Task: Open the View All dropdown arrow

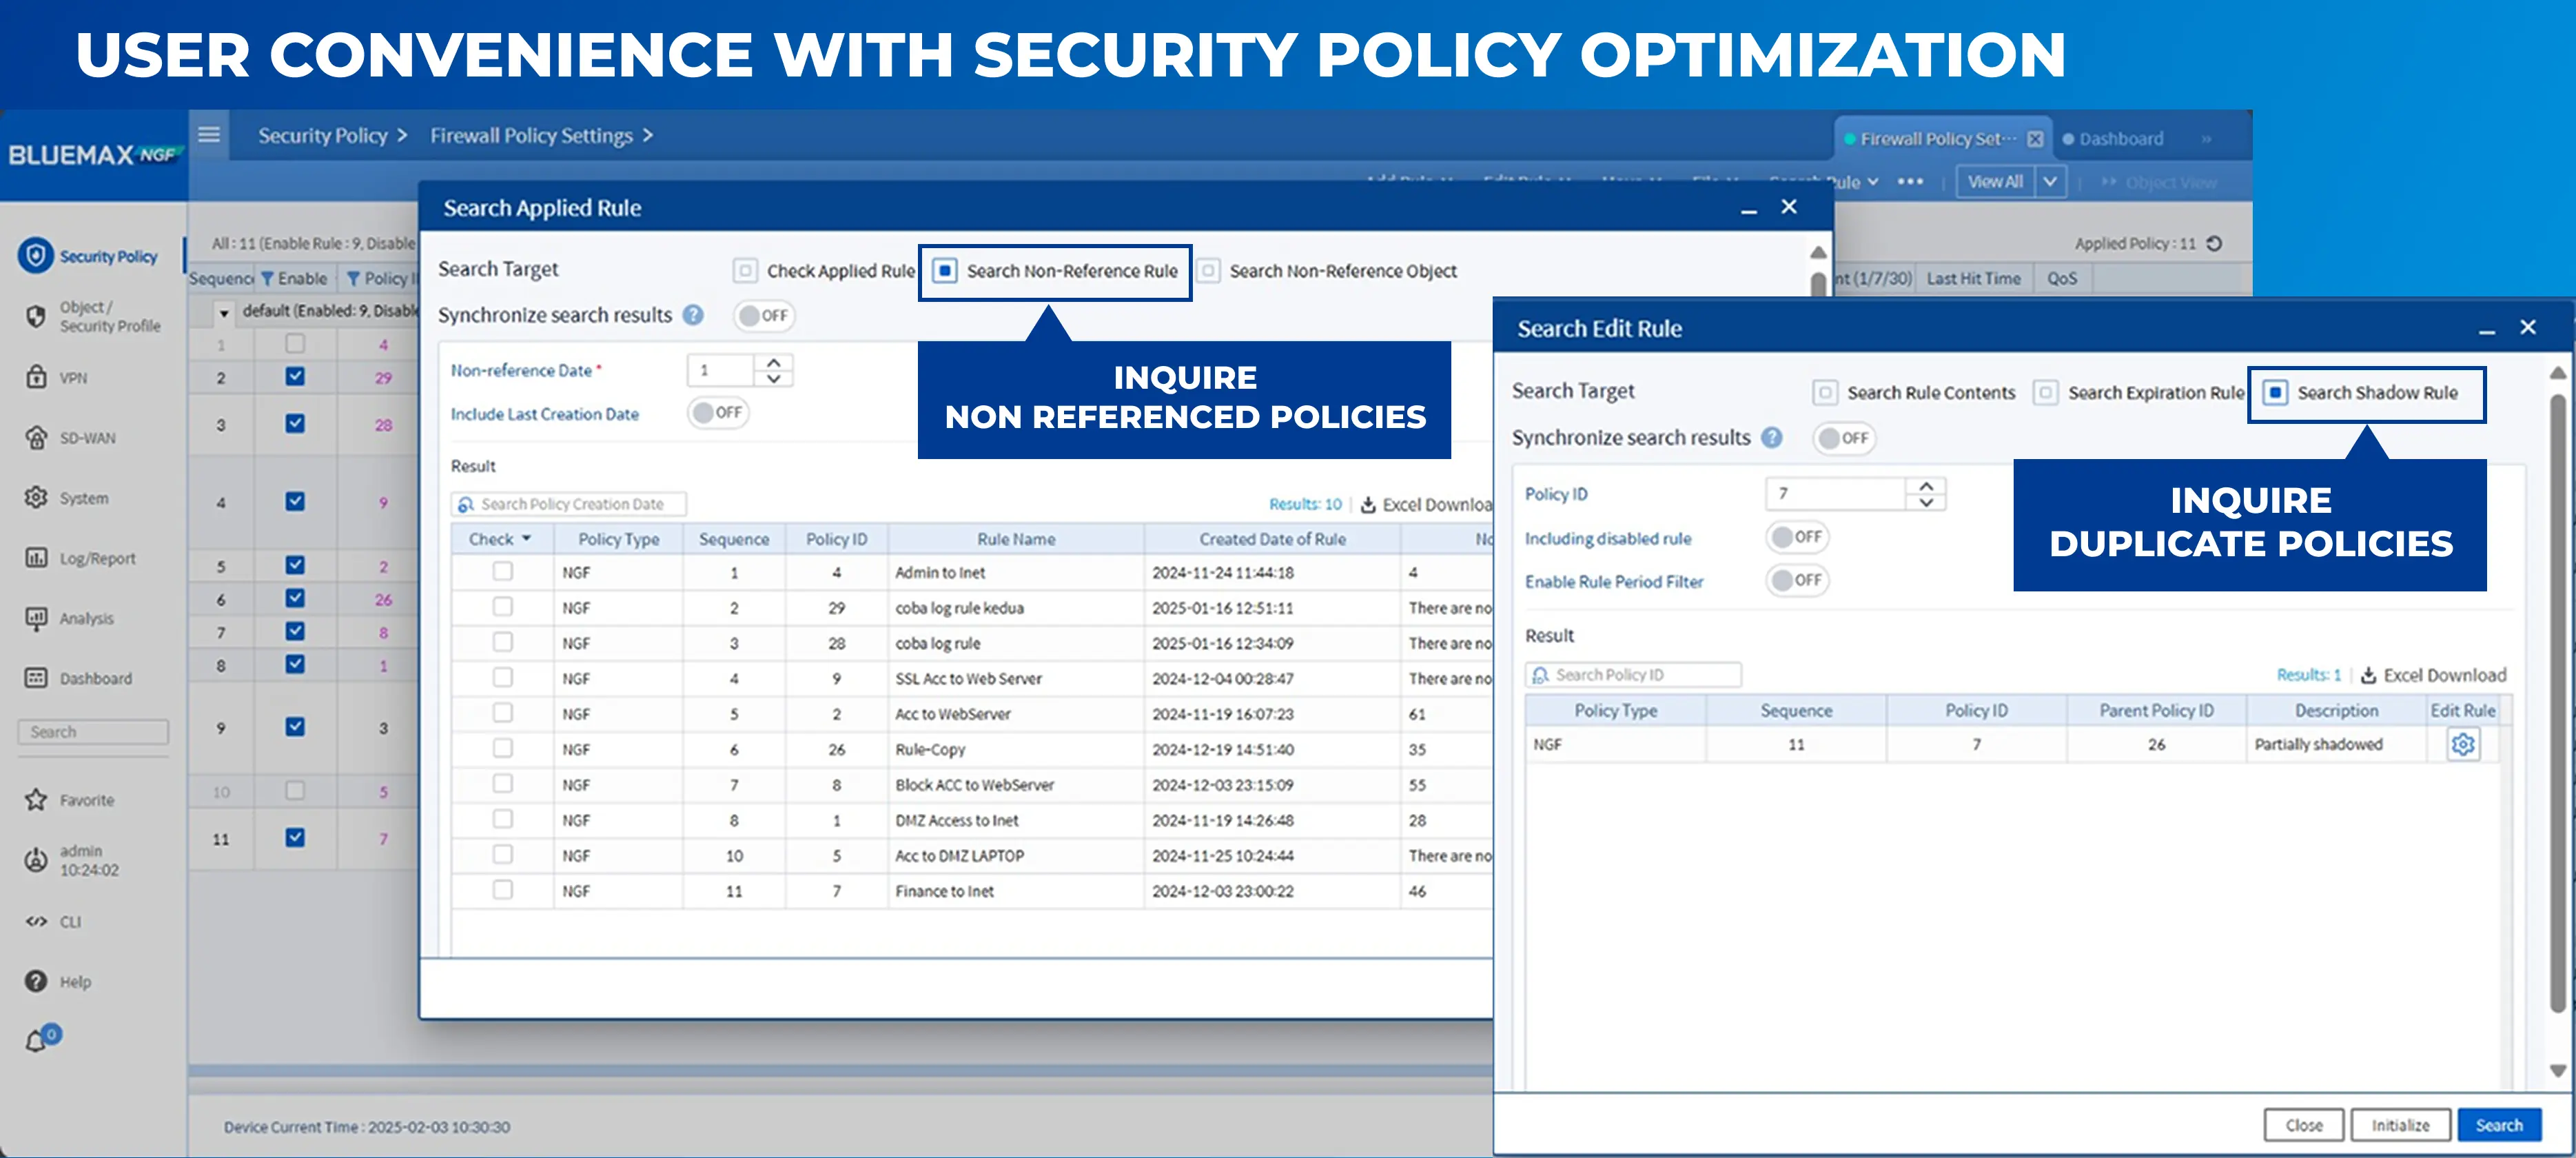Action: 2050,181
